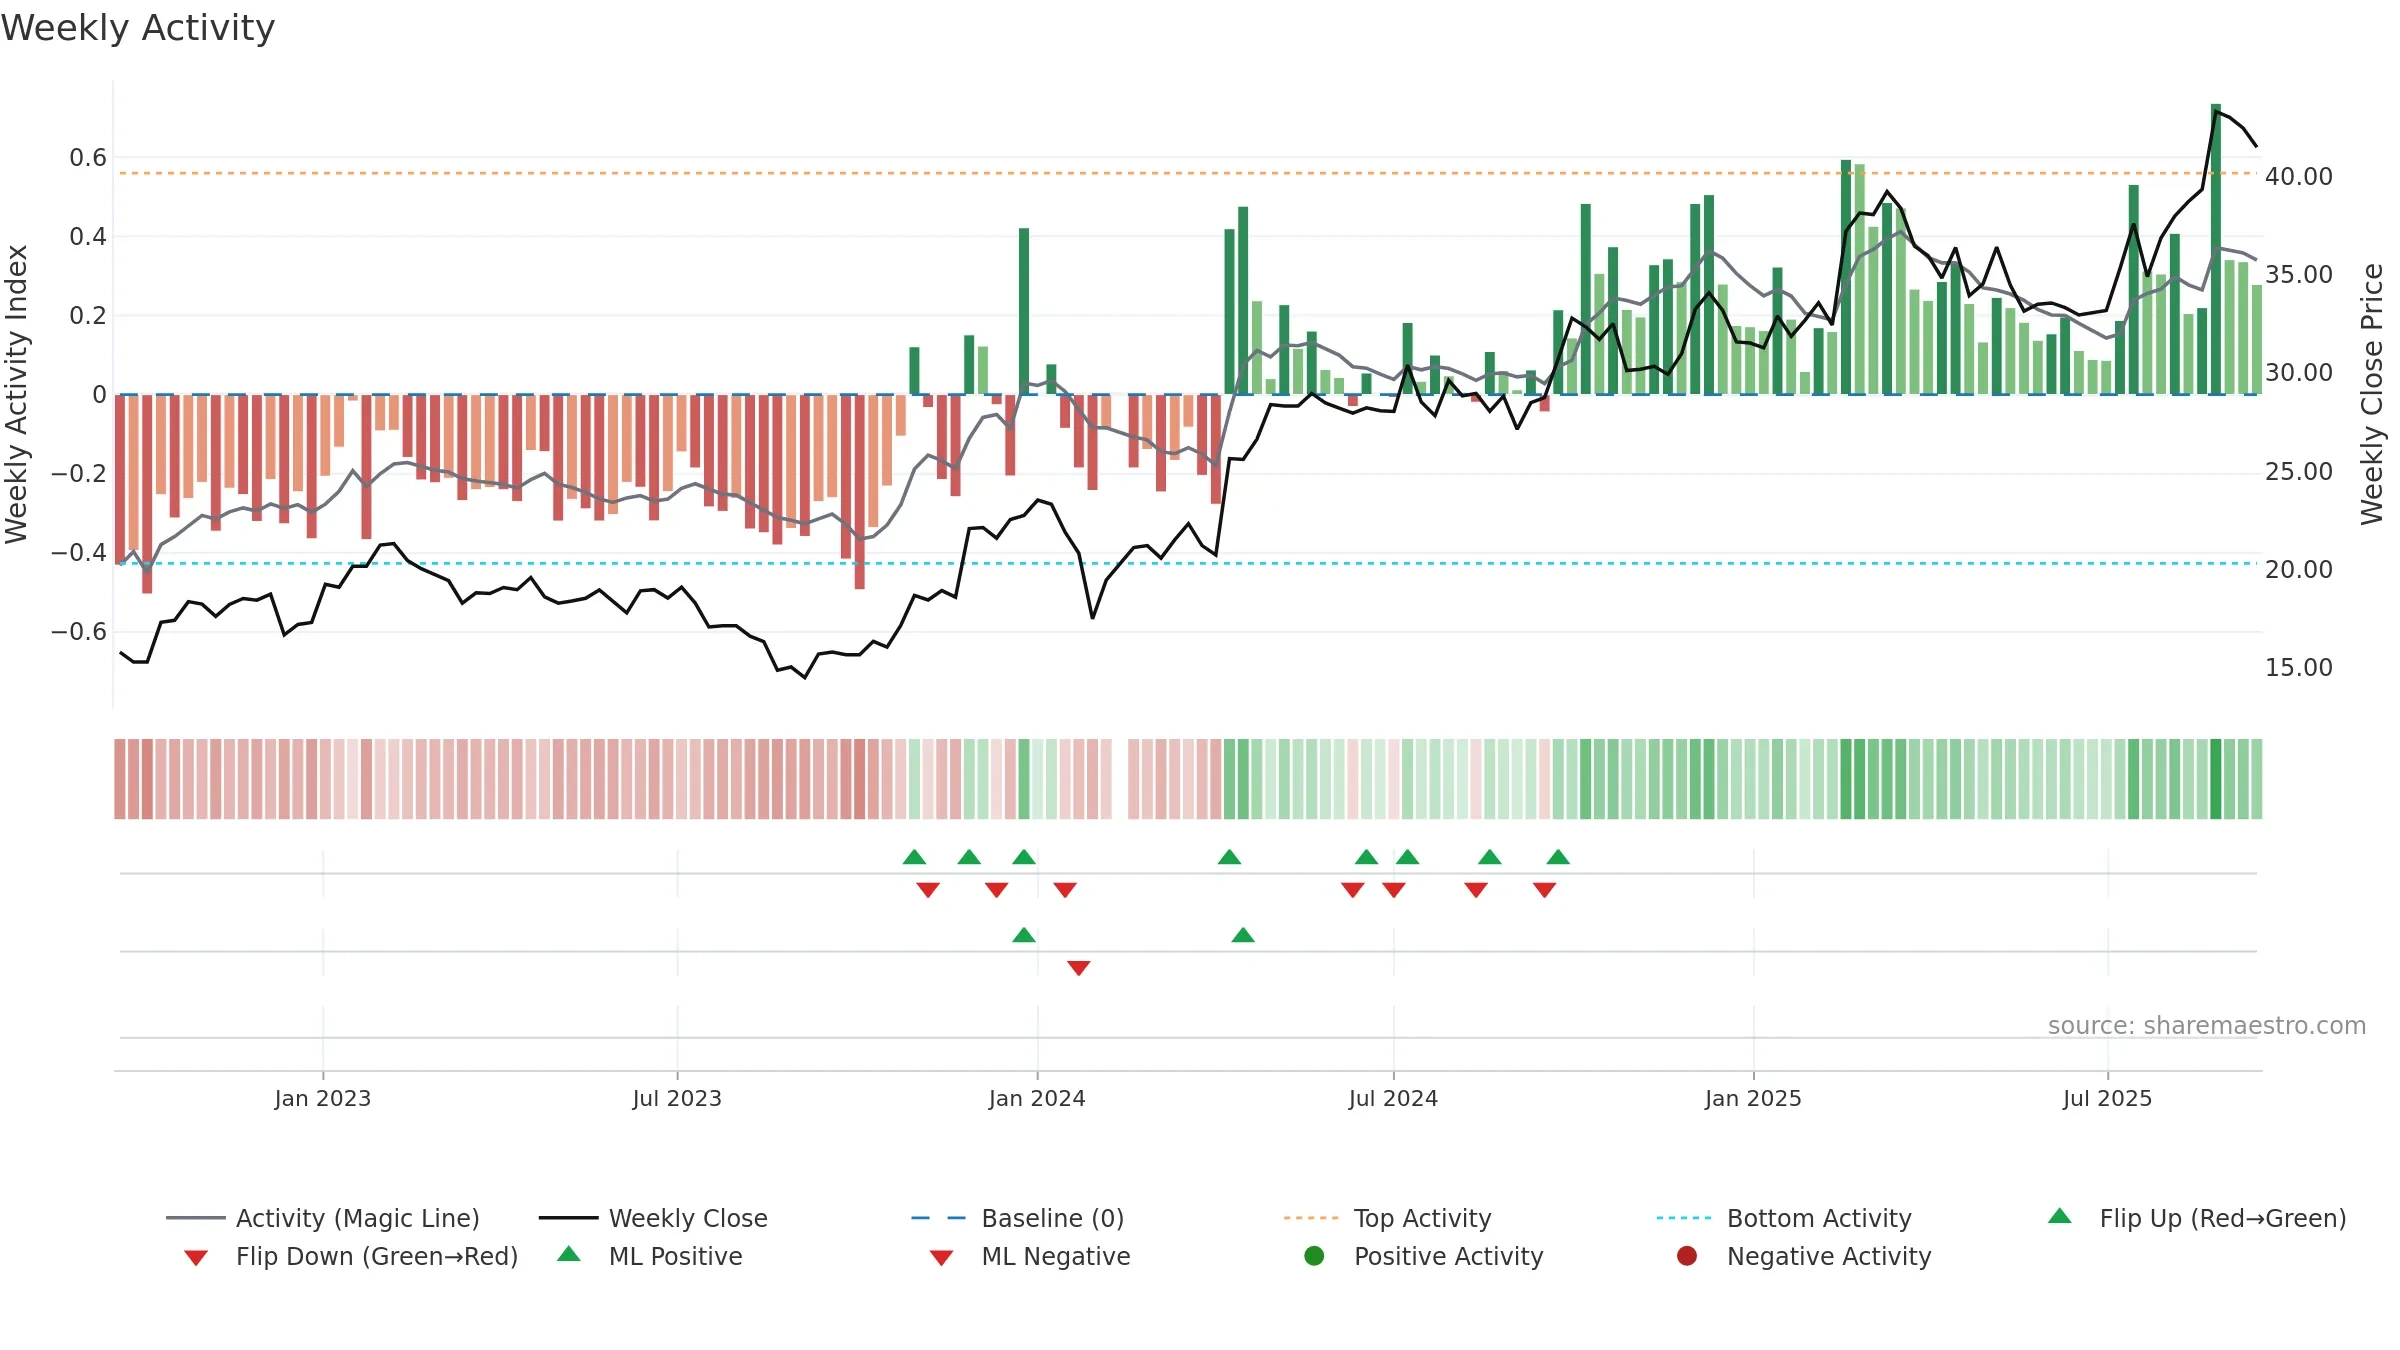Click the cyan Bottom Activity dotted line

[1188, 563]
